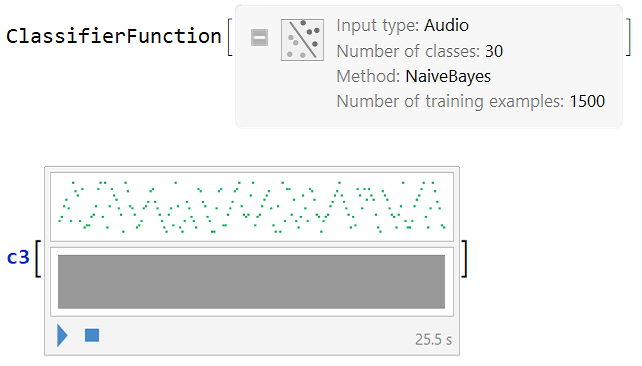Click the closing bracket after audio player
642x366 pixels.
pyautogui.click(x=464, y=259)
